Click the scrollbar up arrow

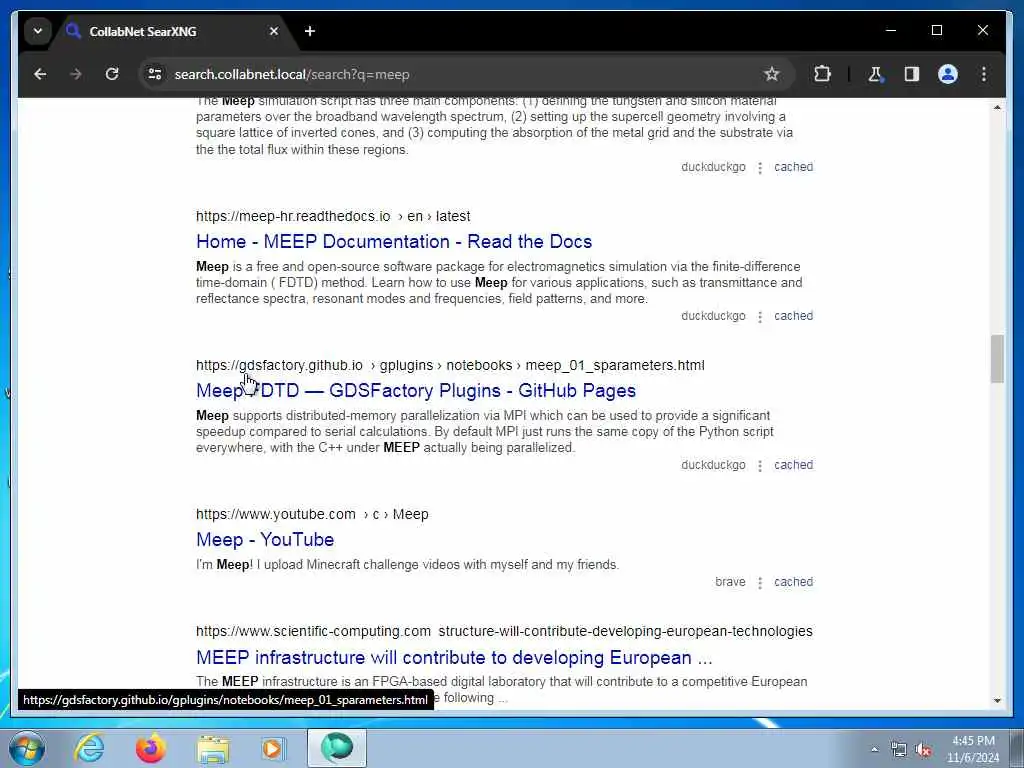[x=997, y=107]
